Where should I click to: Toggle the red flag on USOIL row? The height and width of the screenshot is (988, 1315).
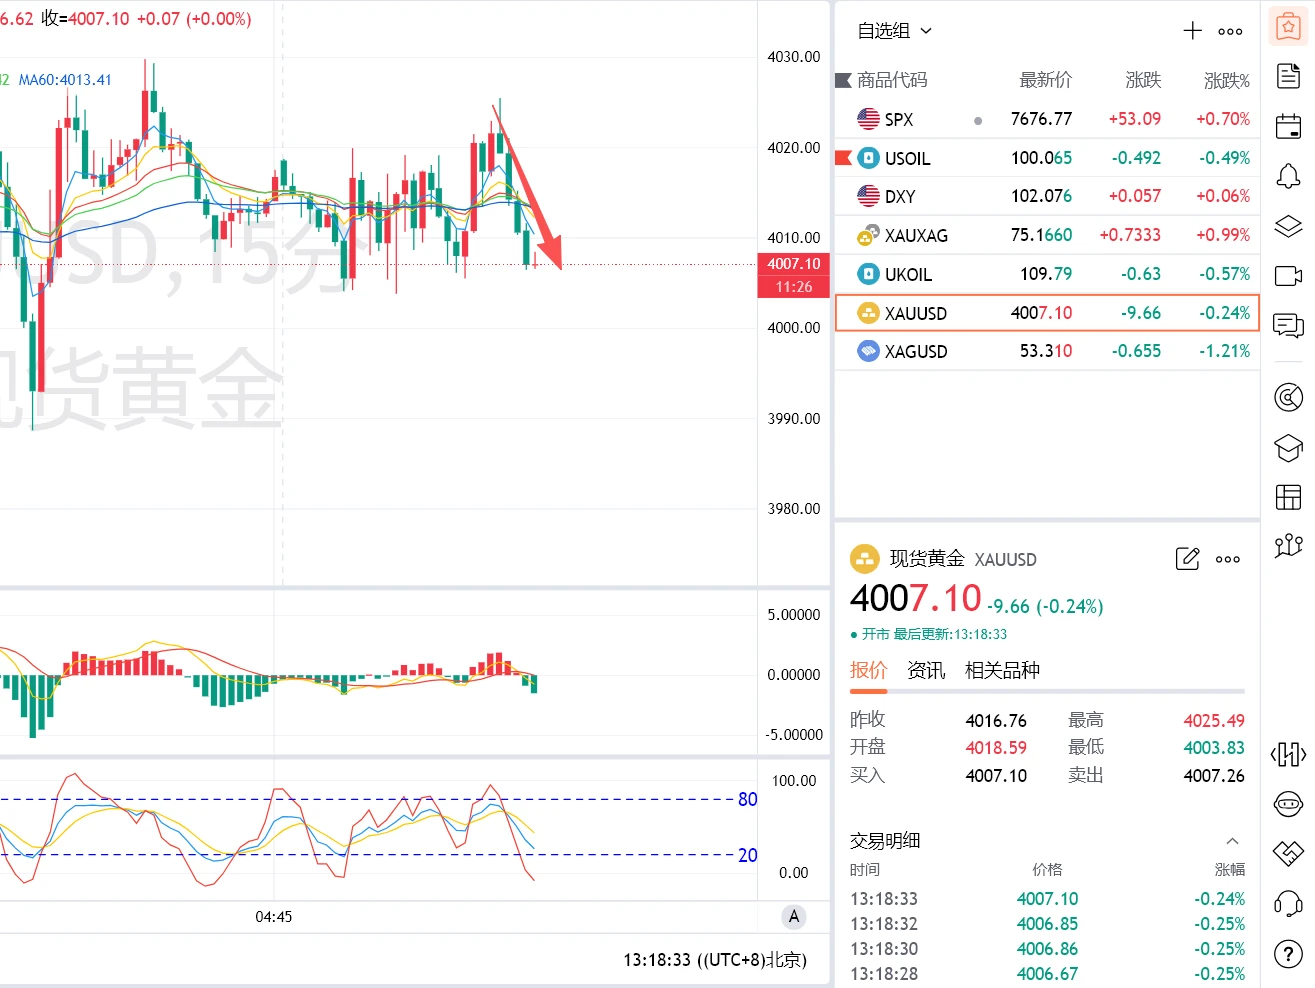843,157
